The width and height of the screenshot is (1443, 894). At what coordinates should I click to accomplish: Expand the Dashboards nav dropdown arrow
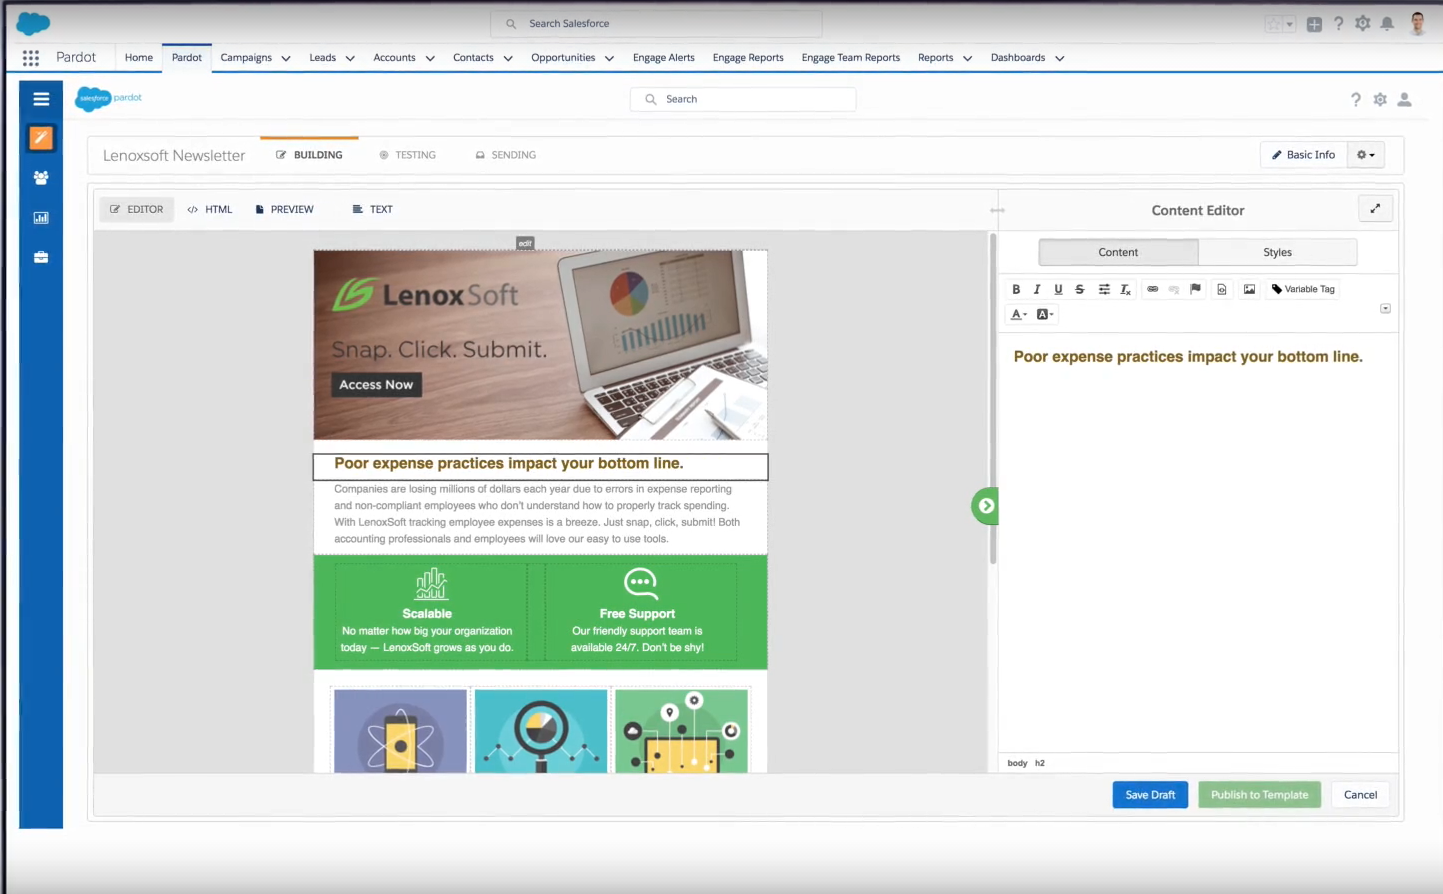click(x=1060, y=58)
